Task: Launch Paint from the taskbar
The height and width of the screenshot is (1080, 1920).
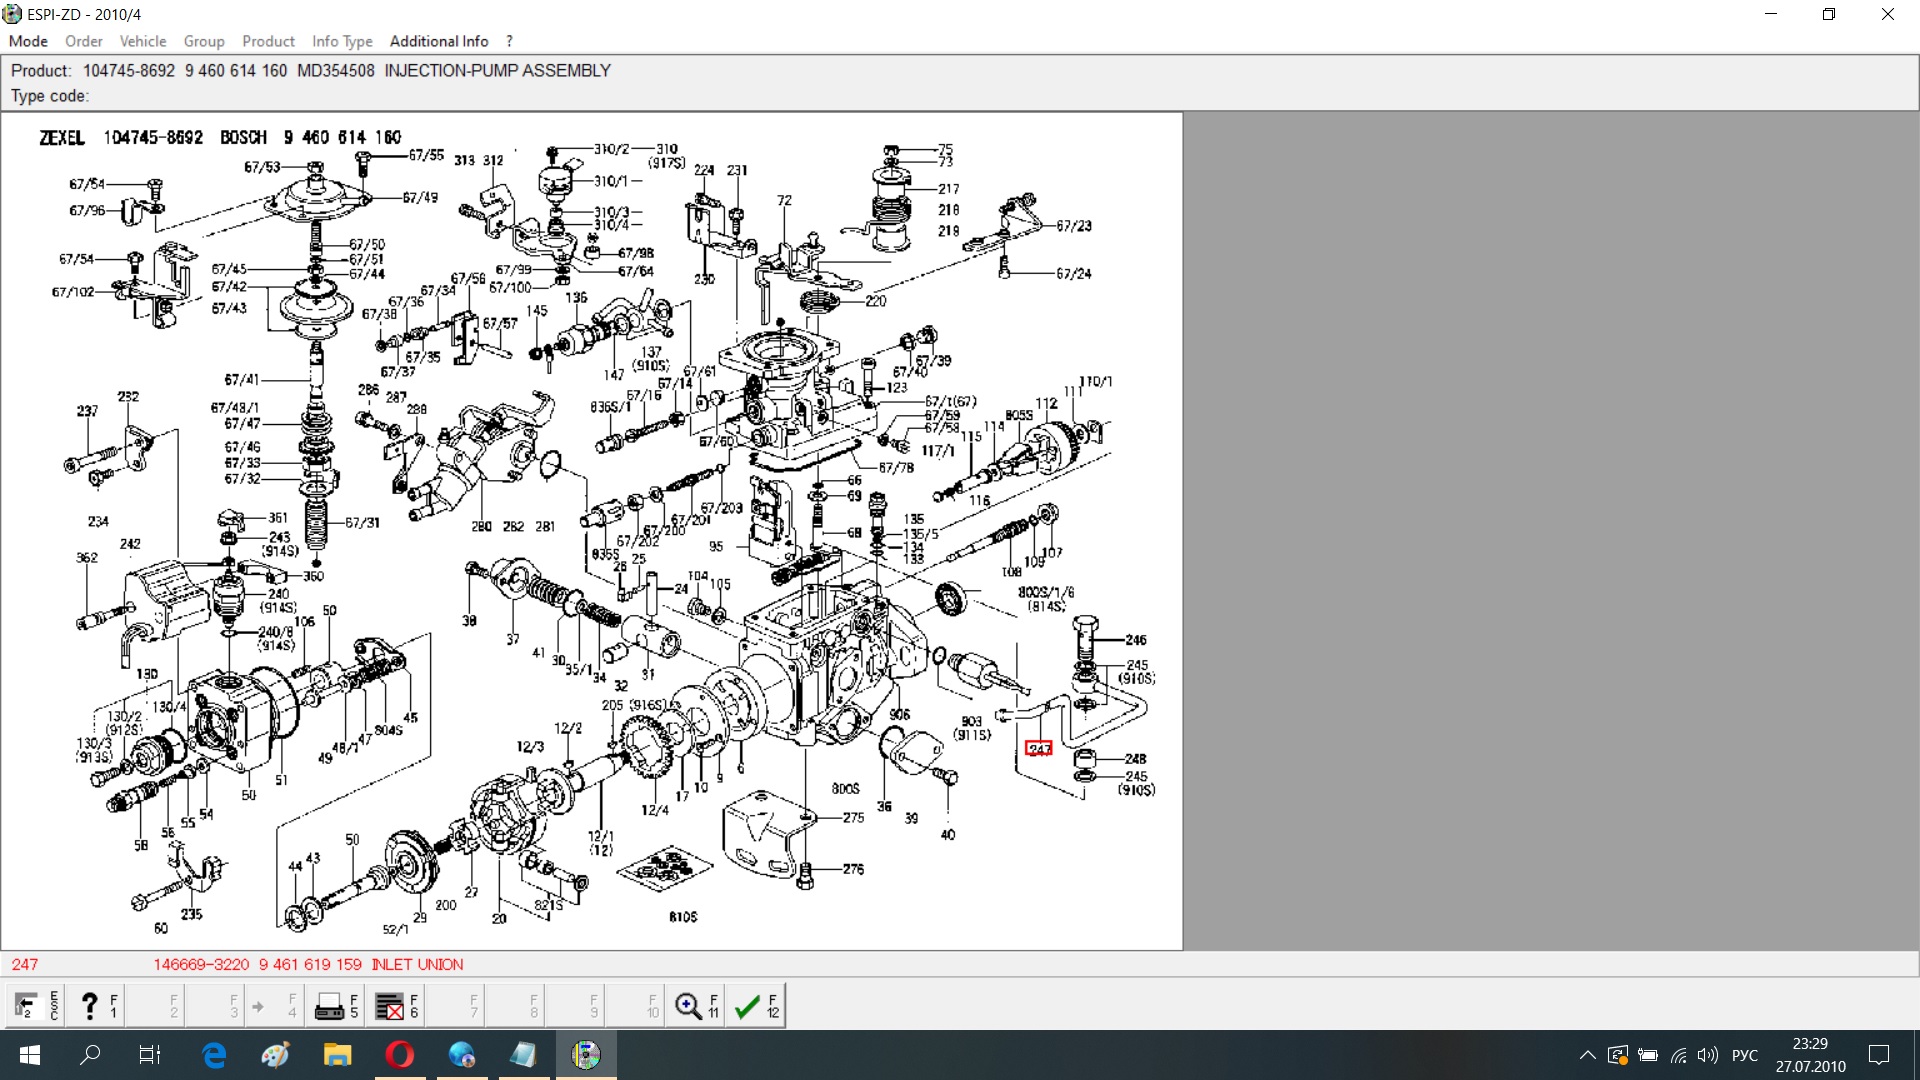Action: pos(275,1055)
